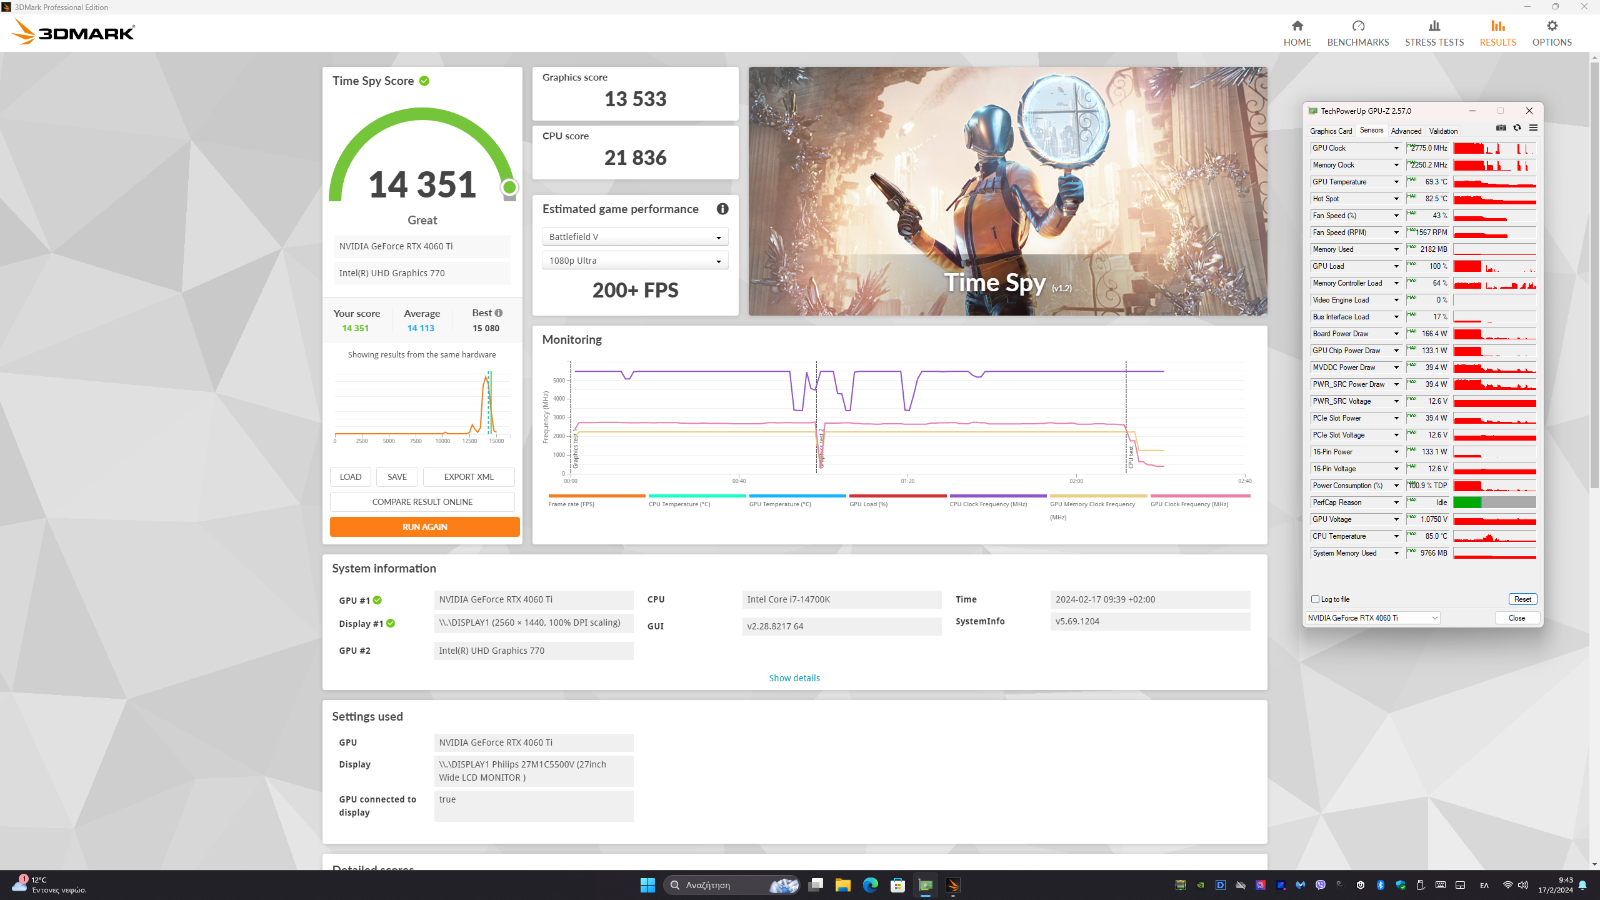Click the Average score 14 113

(421, 328)
